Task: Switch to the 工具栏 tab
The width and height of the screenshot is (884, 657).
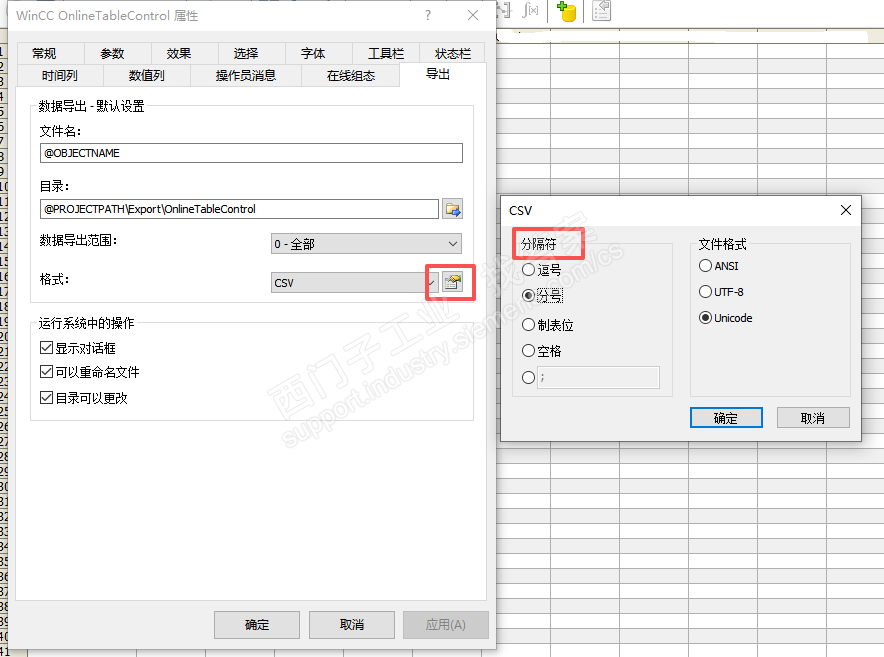Action: click(x=386, y=54)
